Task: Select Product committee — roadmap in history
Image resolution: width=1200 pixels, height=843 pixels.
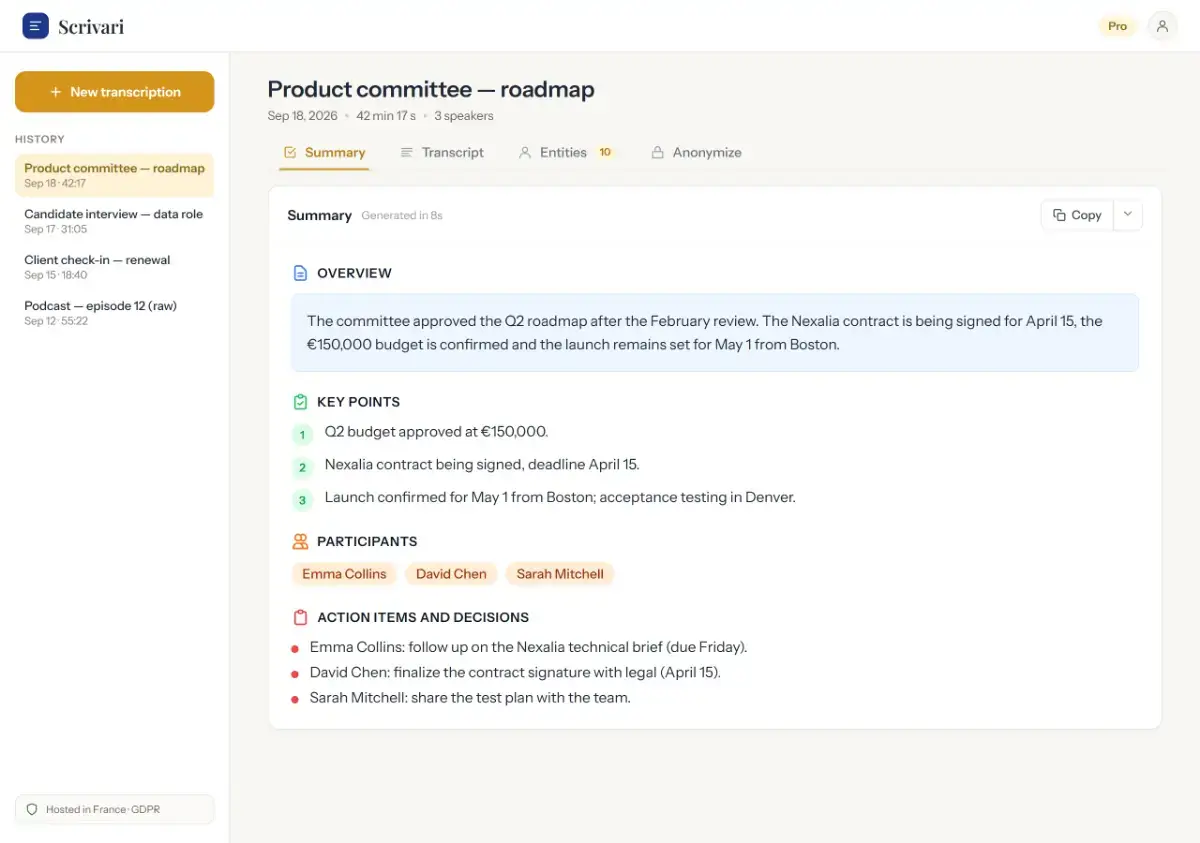Action: (x=115, y=175)
